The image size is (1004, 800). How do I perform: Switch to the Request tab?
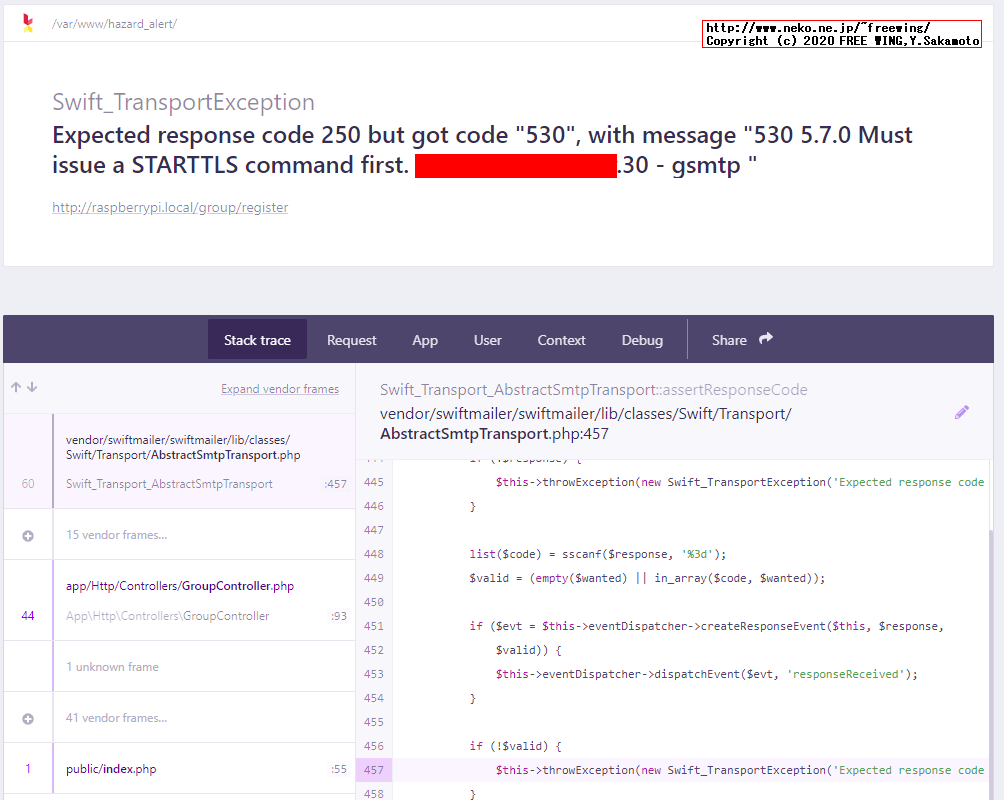point(351,340)
